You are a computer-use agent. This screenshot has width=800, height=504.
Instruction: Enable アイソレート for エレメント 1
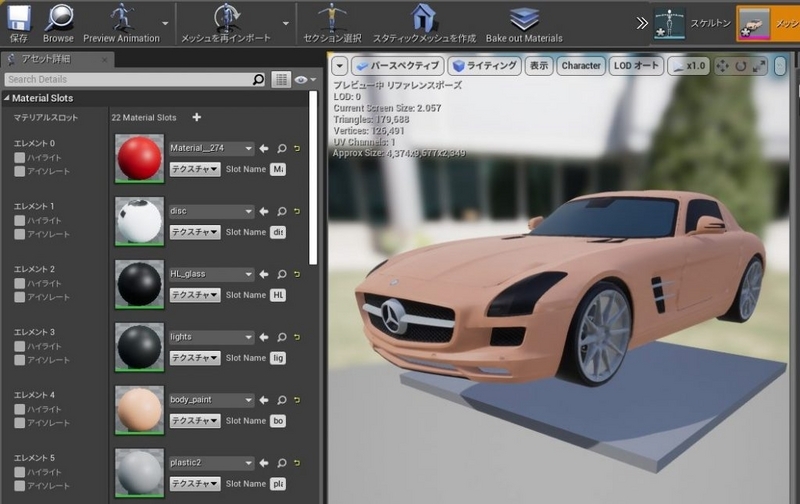point(19,234)
